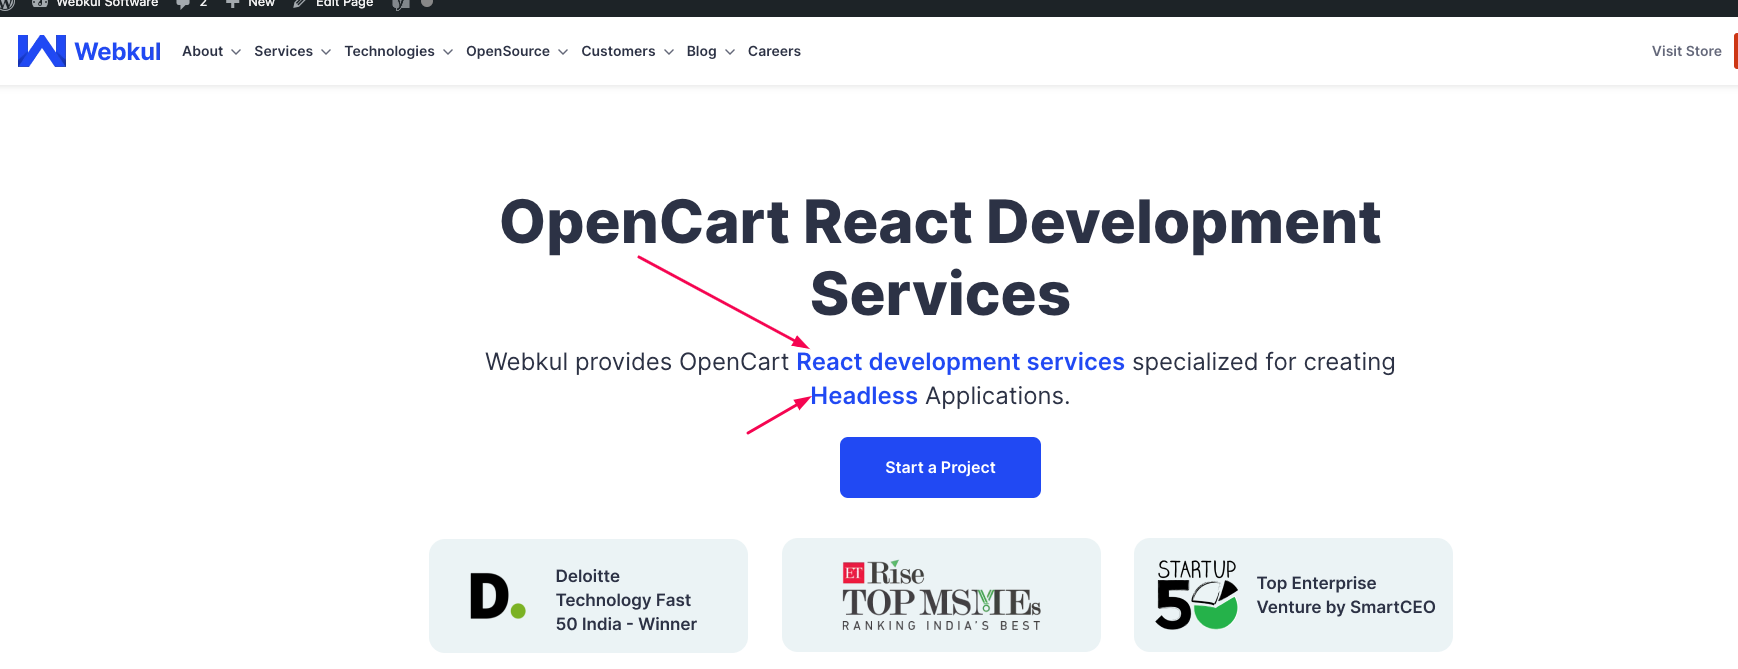Image resolution: width=1738 pixels, height=669 pixels.
Task: Expand the Services dropdown menu
Action: click(292, 51)
